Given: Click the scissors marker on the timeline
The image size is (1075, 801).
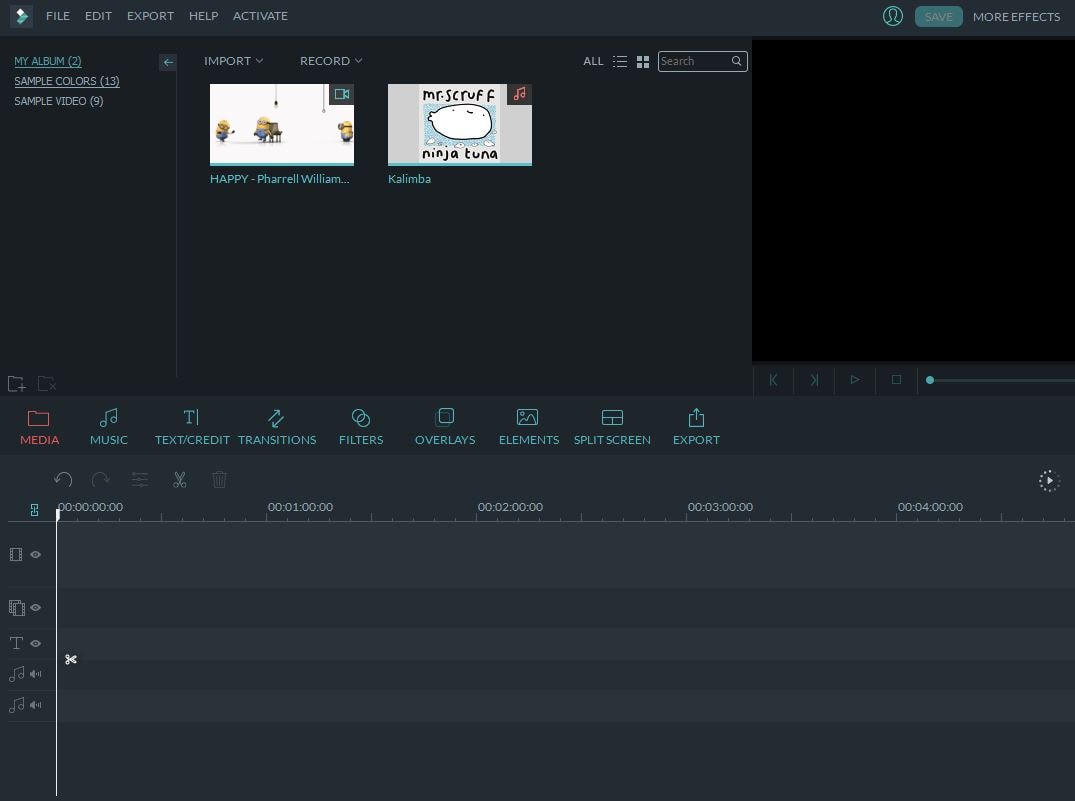Looking at the screenshot, I should pos(71,660).
